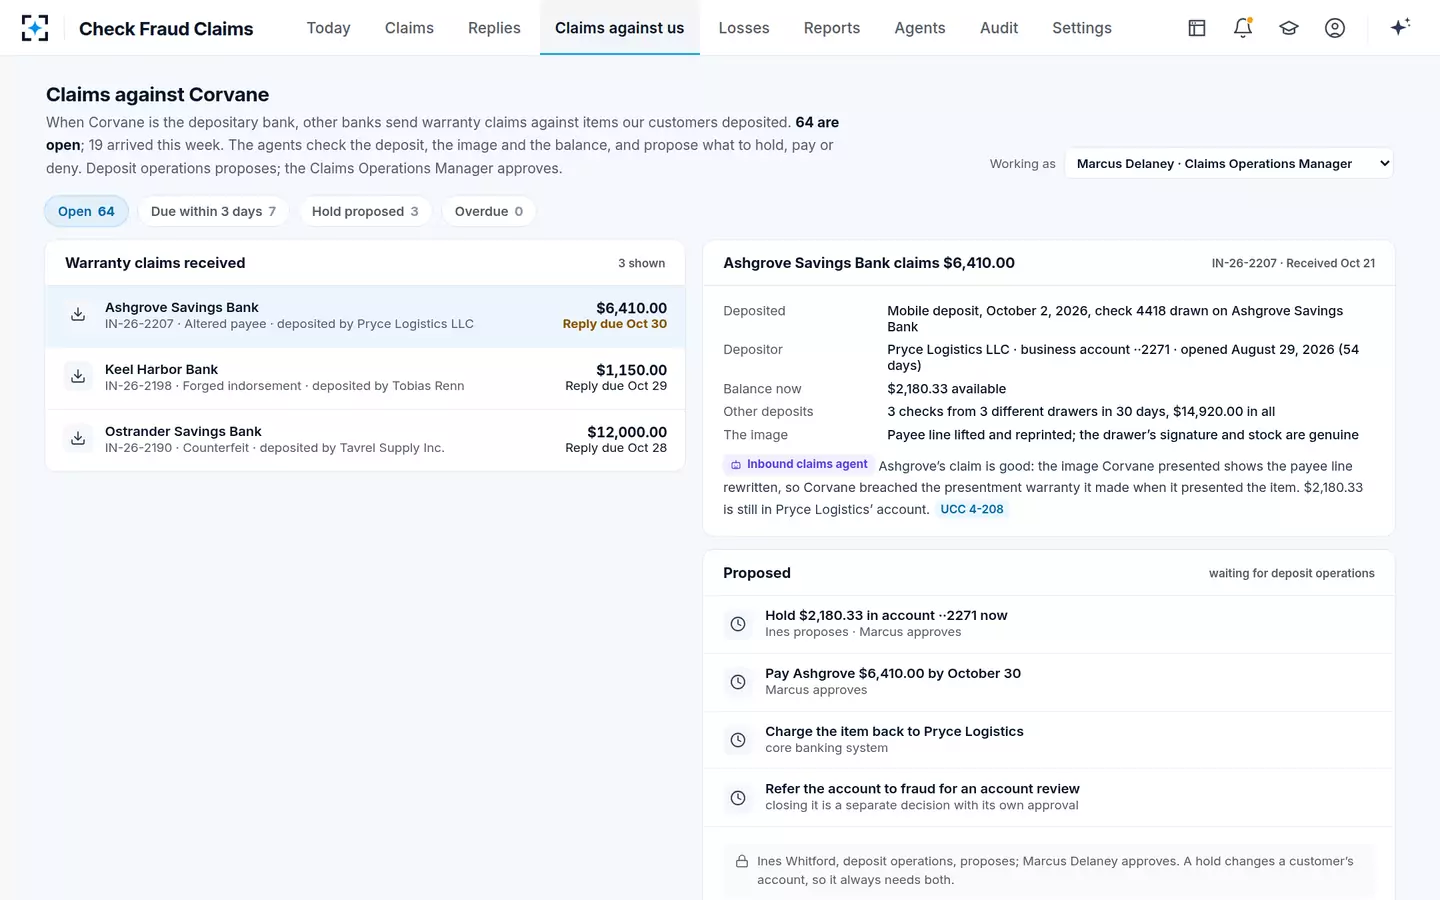This screenshot has height=900, width=1440.
Task: Click the lock icon in approval note
Action: [x=742, y=861]
